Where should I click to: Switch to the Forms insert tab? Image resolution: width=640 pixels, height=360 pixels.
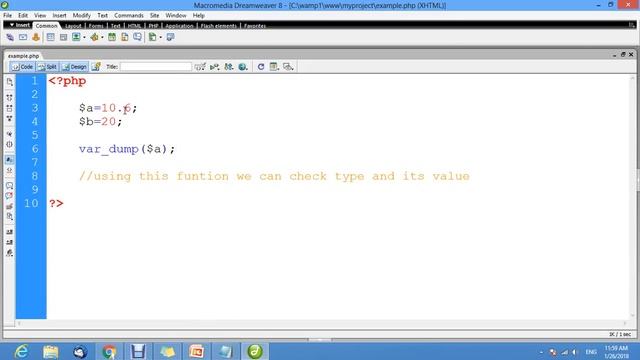click(x=96, y=26)
